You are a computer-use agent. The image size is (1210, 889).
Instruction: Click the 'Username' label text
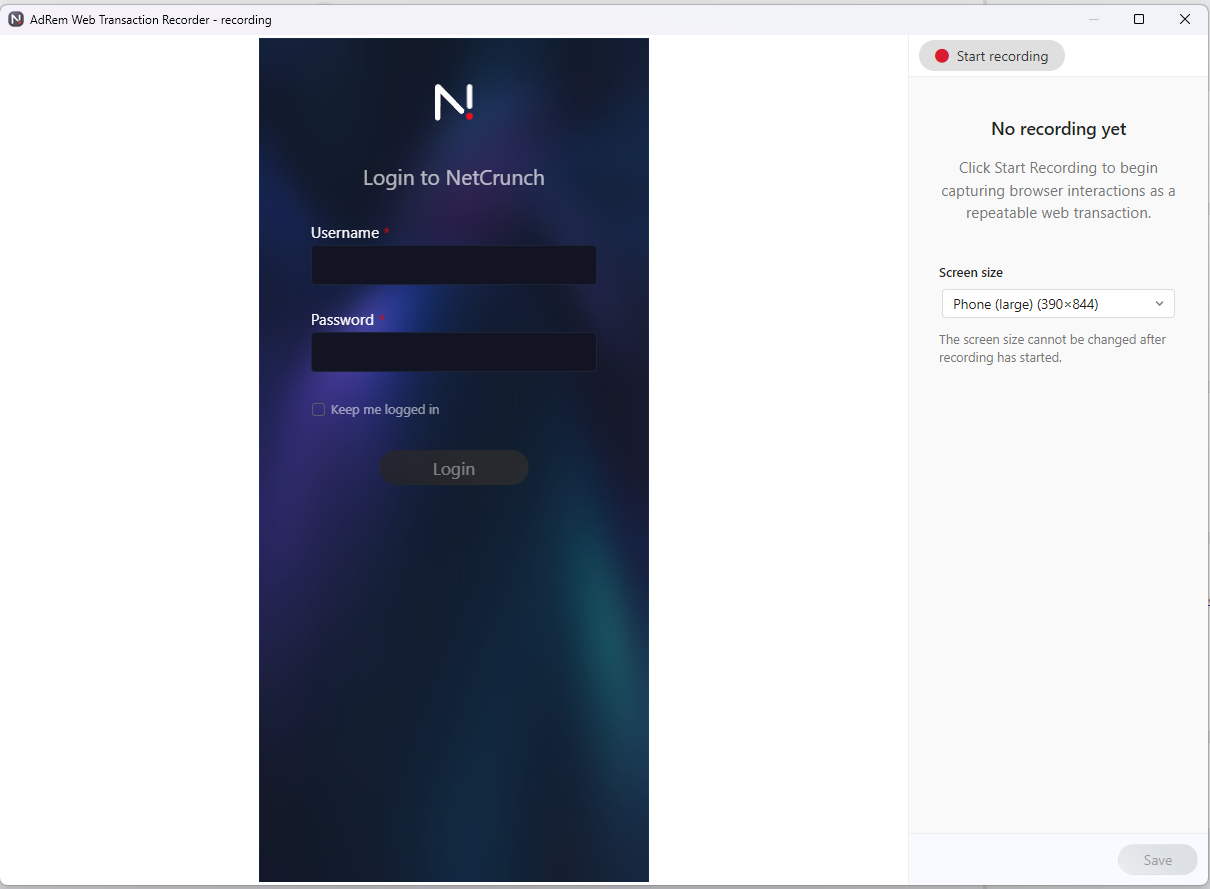345,233
